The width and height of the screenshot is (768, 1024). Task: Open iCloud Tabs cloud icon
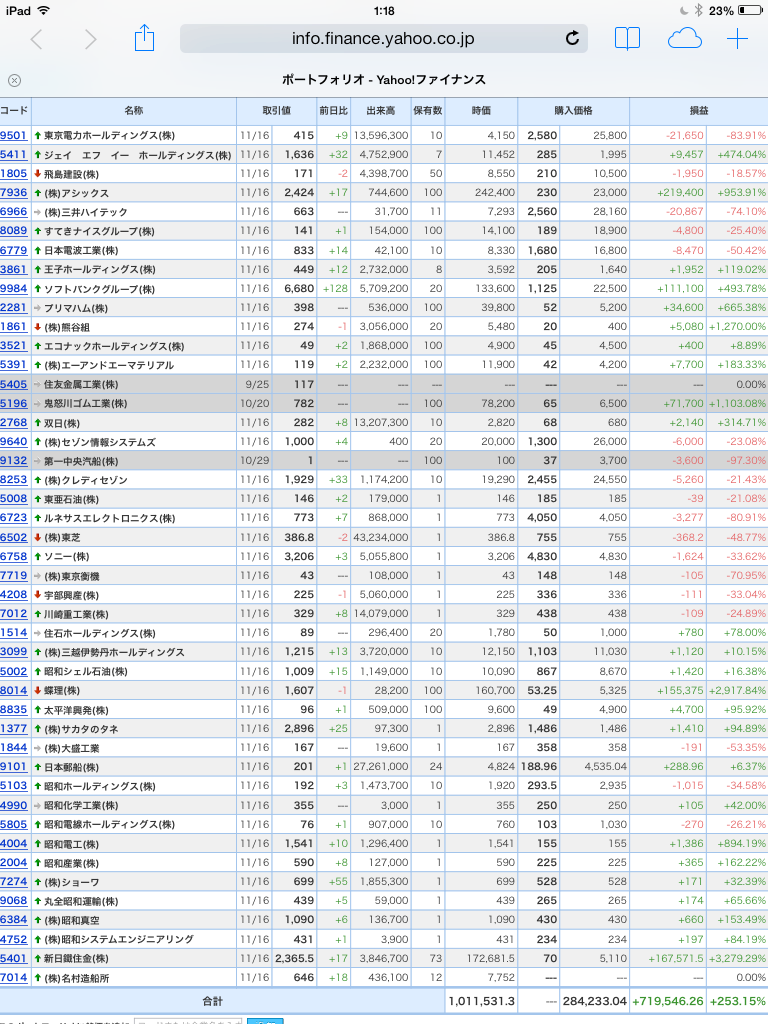684,39
